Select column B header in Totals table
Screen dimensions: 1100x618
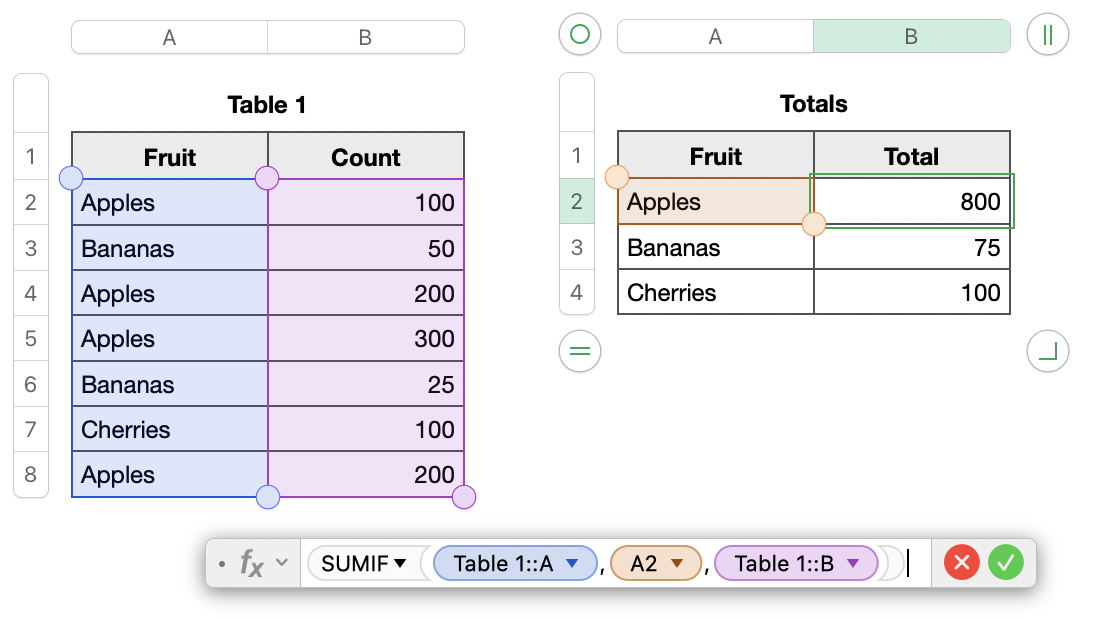coord(911,37)
